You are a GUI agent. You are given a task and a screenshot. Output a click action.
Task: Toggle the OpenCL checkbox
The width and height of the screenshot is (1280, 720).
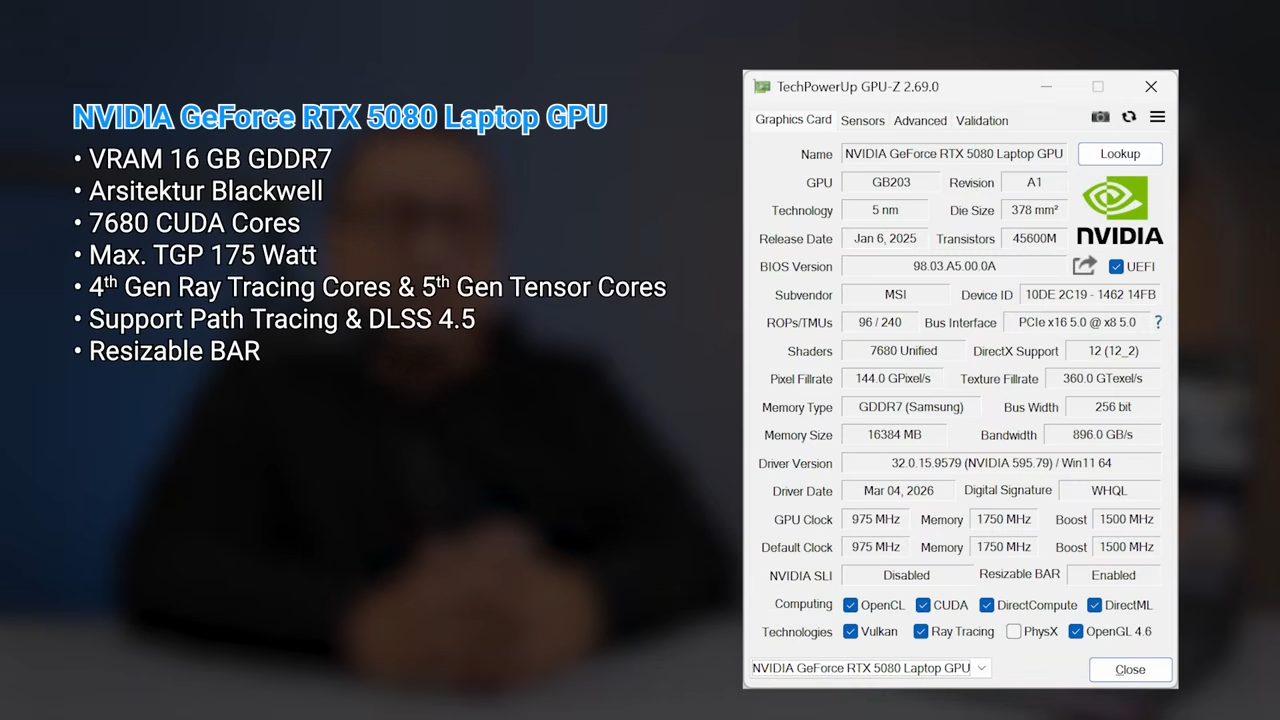[x=850, y=605]
